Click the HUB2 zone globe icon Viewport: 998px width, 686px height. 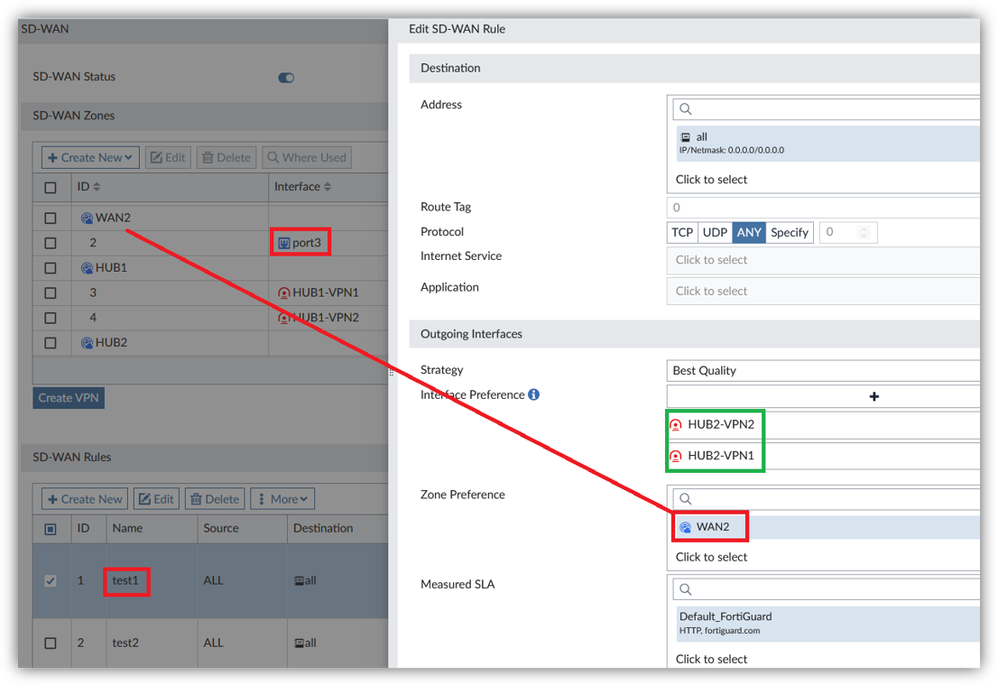coord(87,343)
